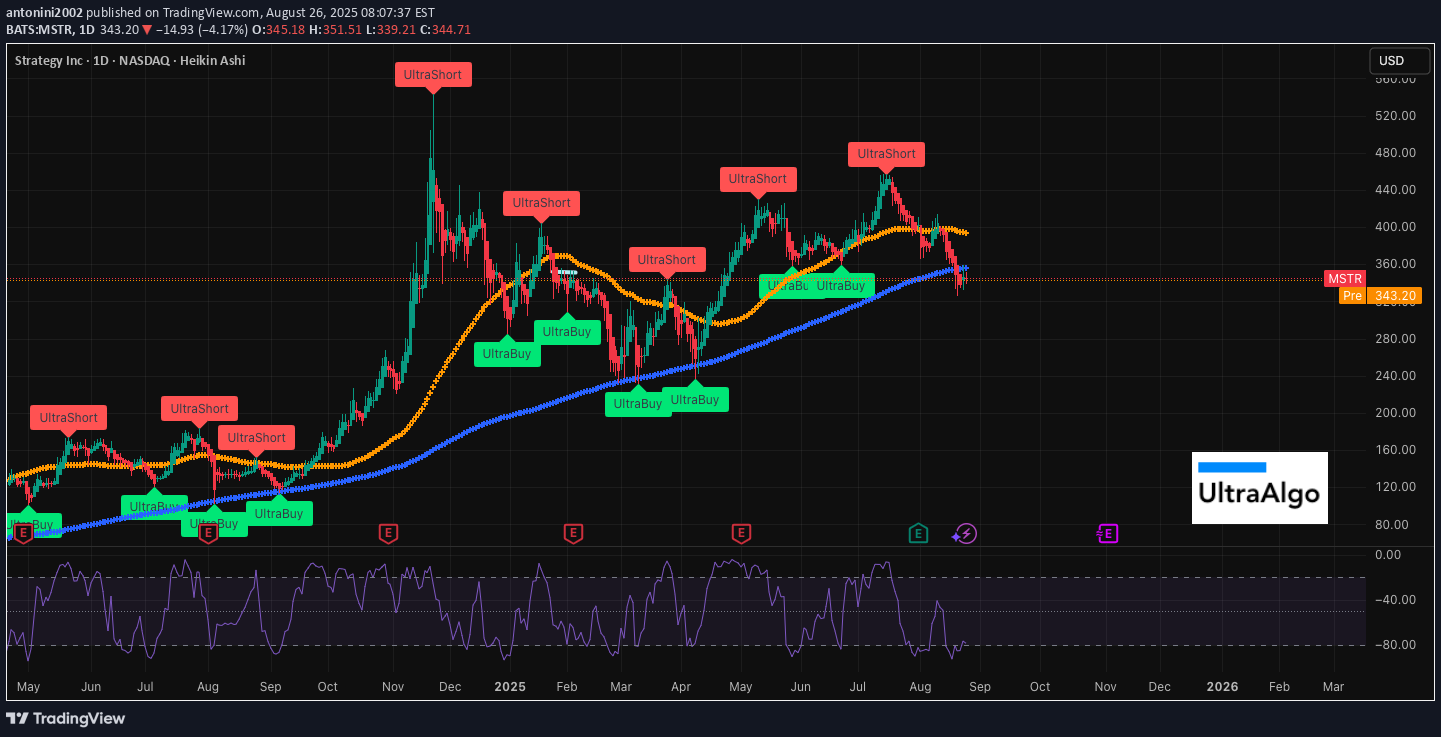Click the UltraBuy label below February 2025
Screen dimensions: 1441x737
567,332
